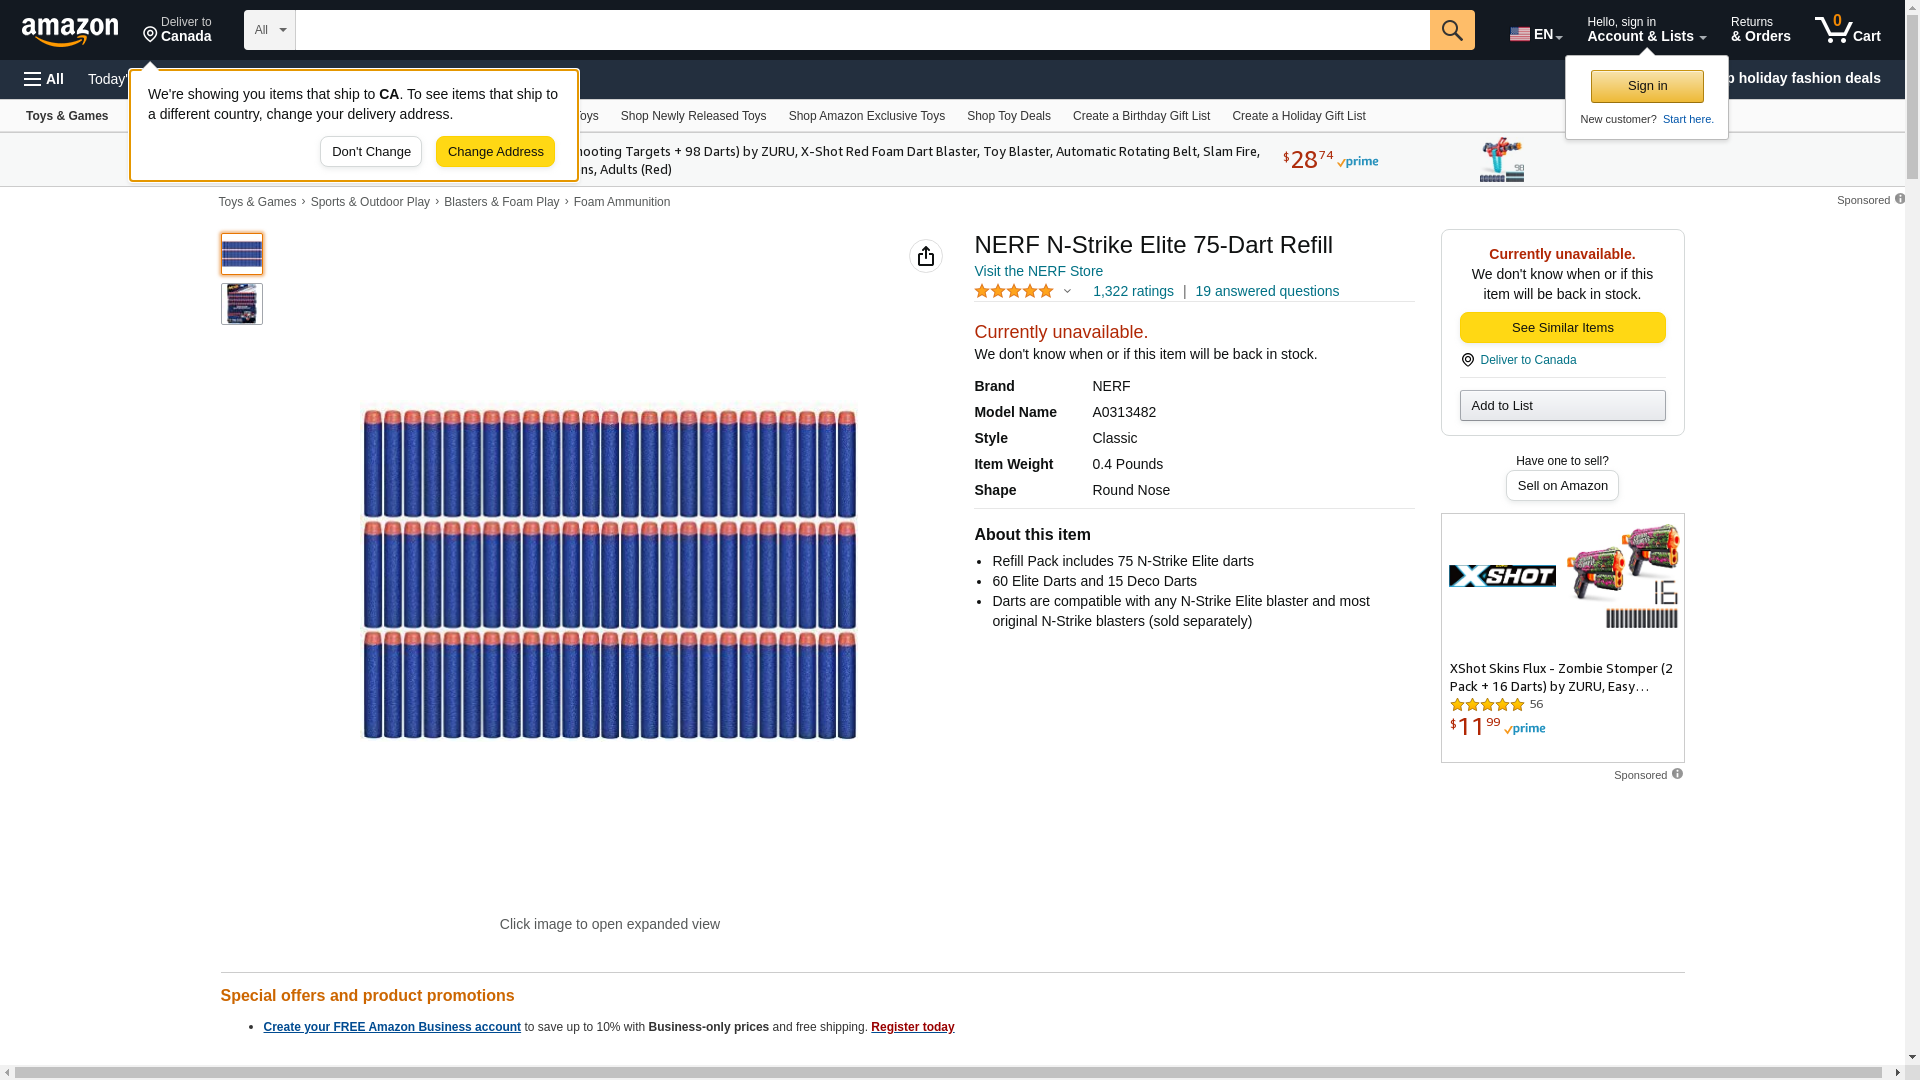The height and width of the screenshot is (1080, 1920).
Task: Select the second product thumbnail
Action: (242, 304)
